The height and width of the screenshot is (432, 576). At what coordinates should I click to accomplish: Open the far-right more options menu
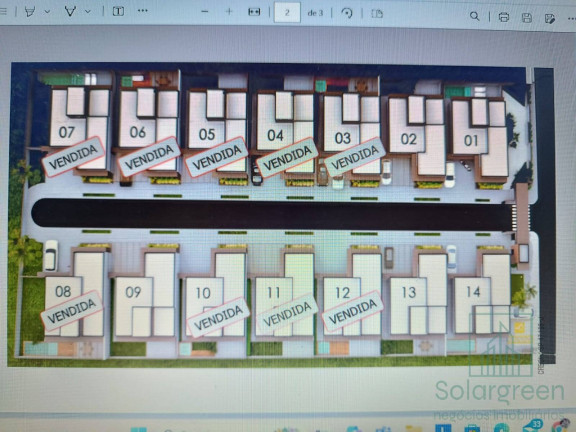point(572,18)
